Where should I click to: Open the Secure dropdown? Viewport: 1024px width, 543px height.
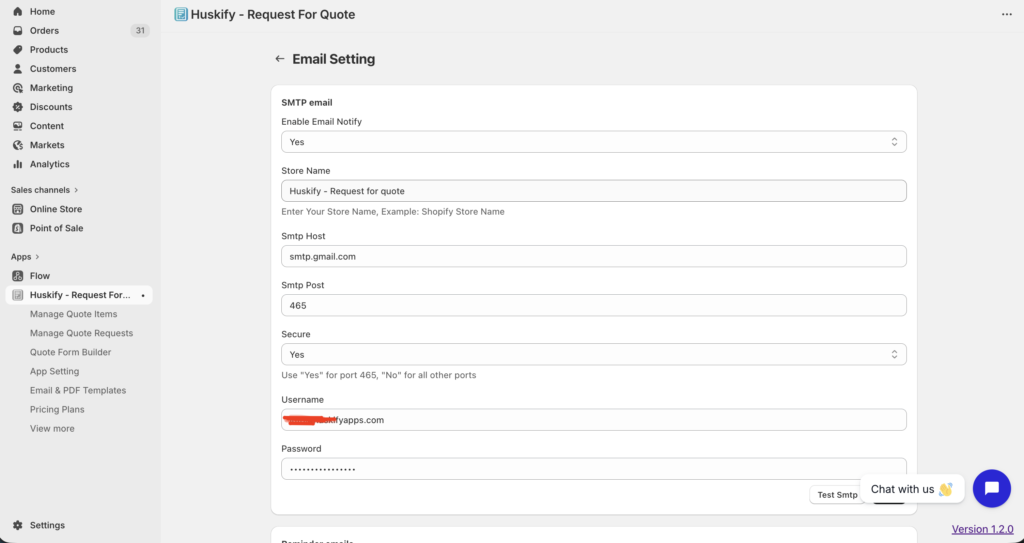tap(593, 354)
